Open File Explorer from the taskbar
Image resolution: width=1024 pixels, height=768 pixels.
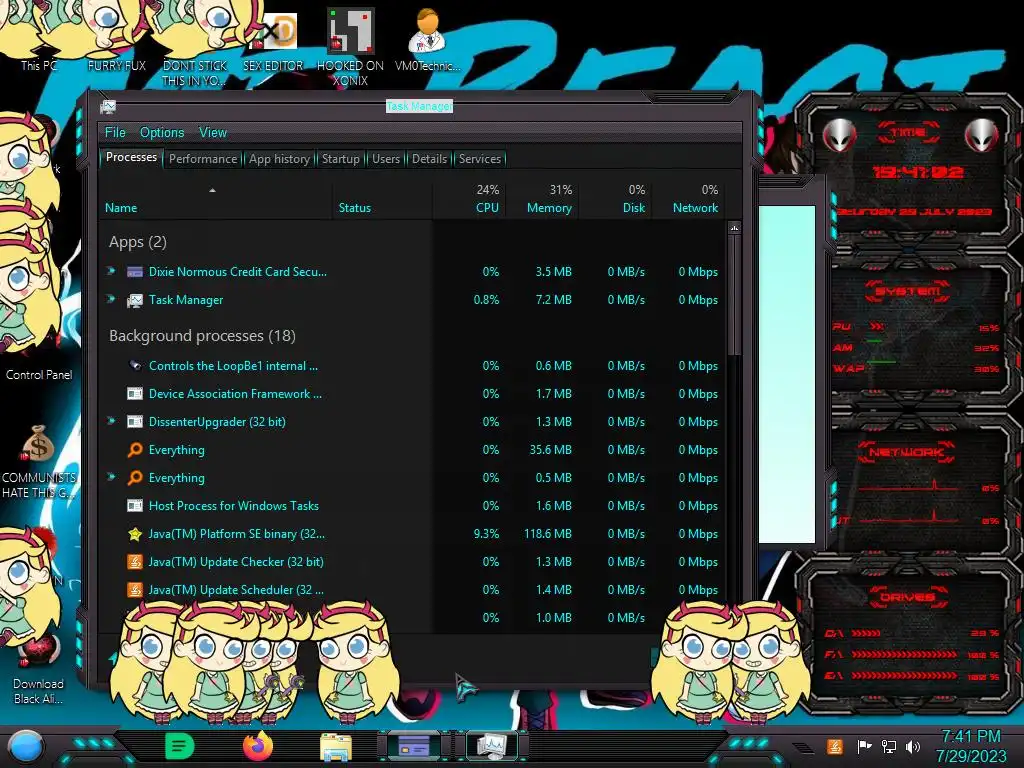pyautogui.click(x=336, y=747)
